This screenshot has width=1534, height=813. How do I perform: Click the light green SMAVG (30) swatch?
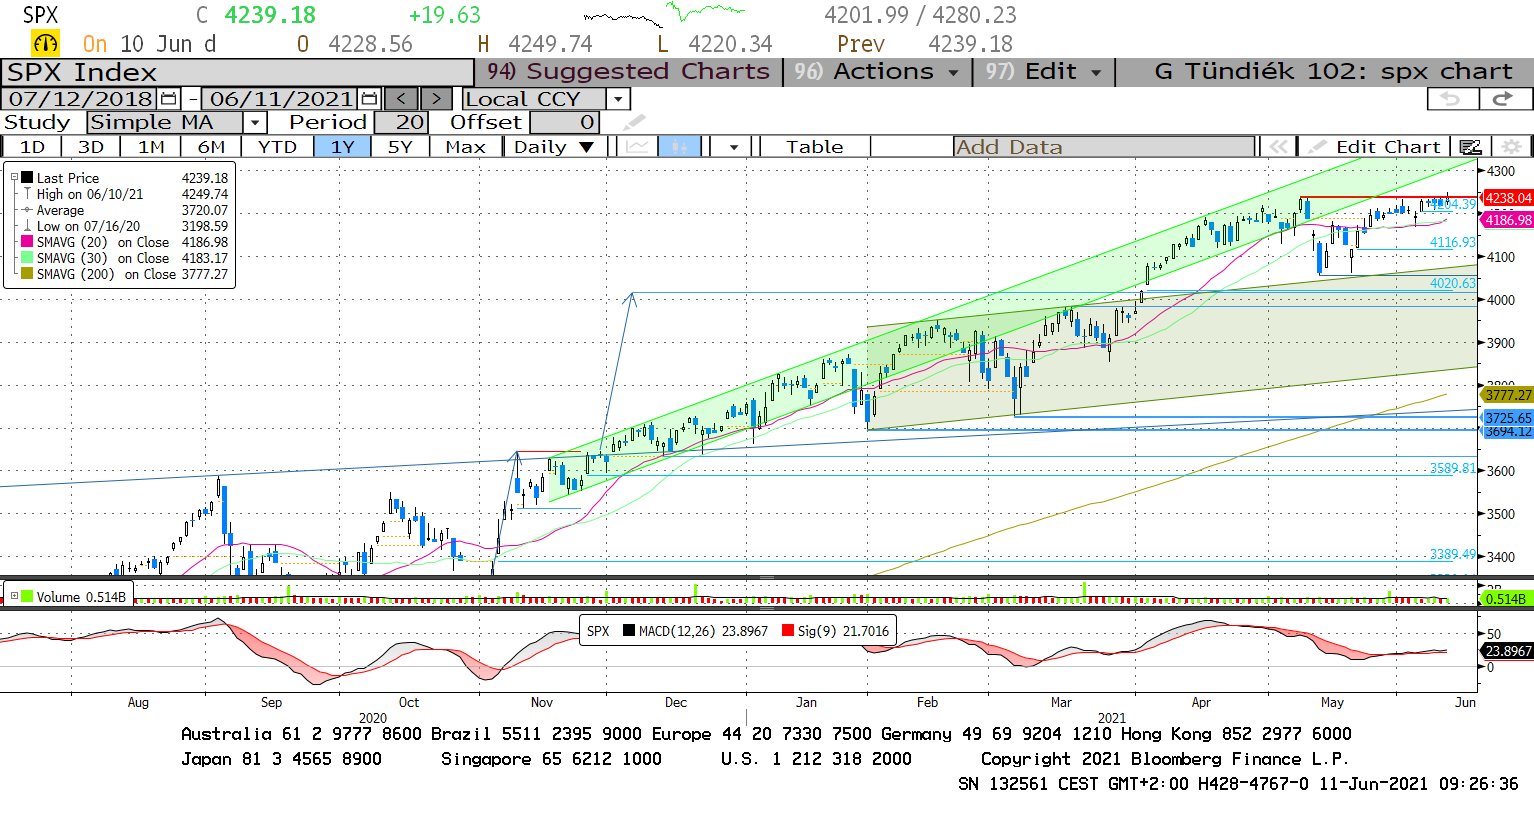pyautogui.click(x=28, y=258)
